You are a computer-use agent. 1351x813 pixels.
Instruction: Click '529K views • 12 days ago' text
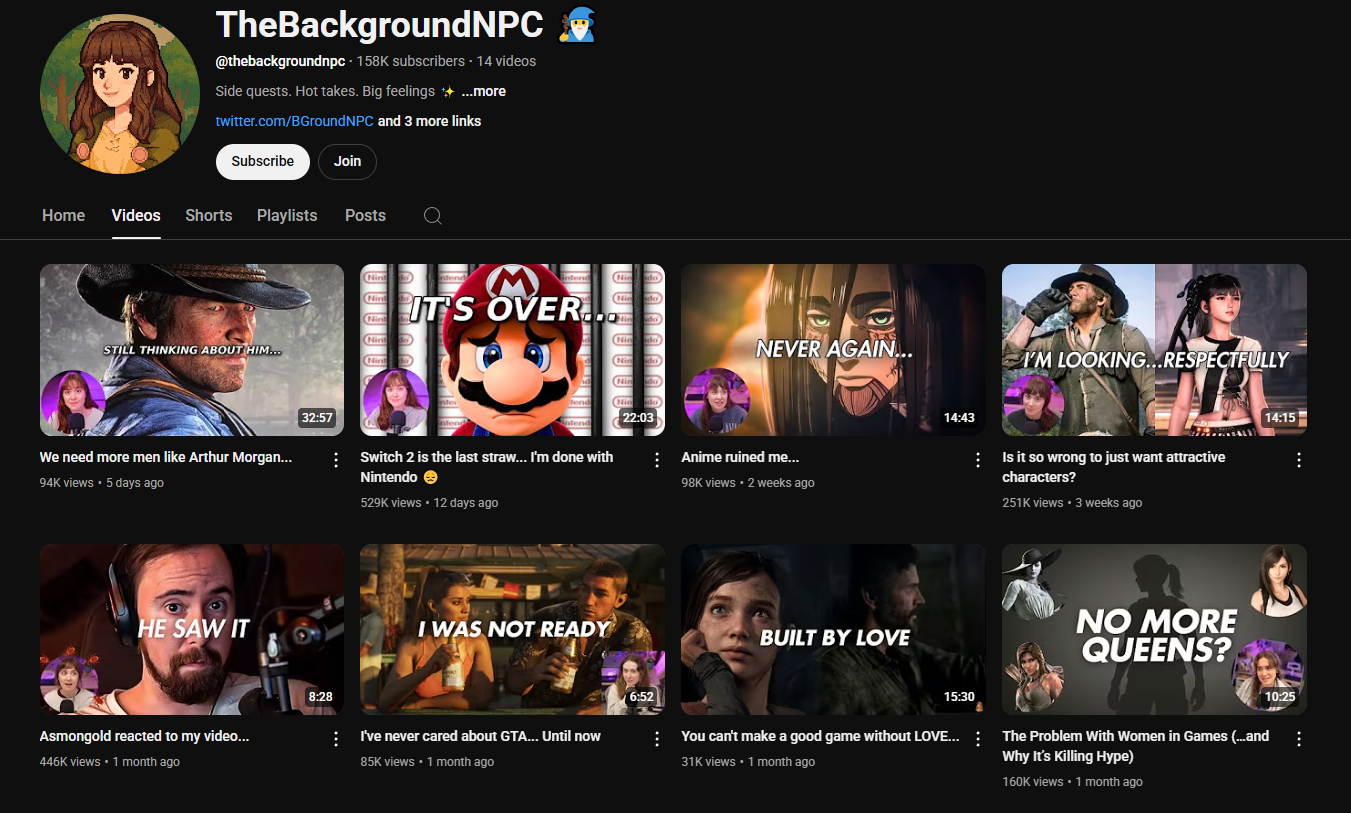pos(429,503)
